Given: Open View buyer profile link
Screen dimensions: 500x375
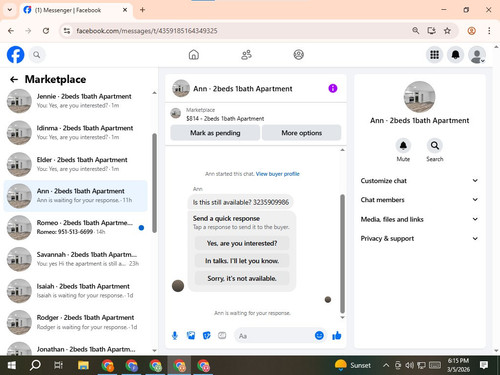Looking at the screenshot, I should 278,174.
